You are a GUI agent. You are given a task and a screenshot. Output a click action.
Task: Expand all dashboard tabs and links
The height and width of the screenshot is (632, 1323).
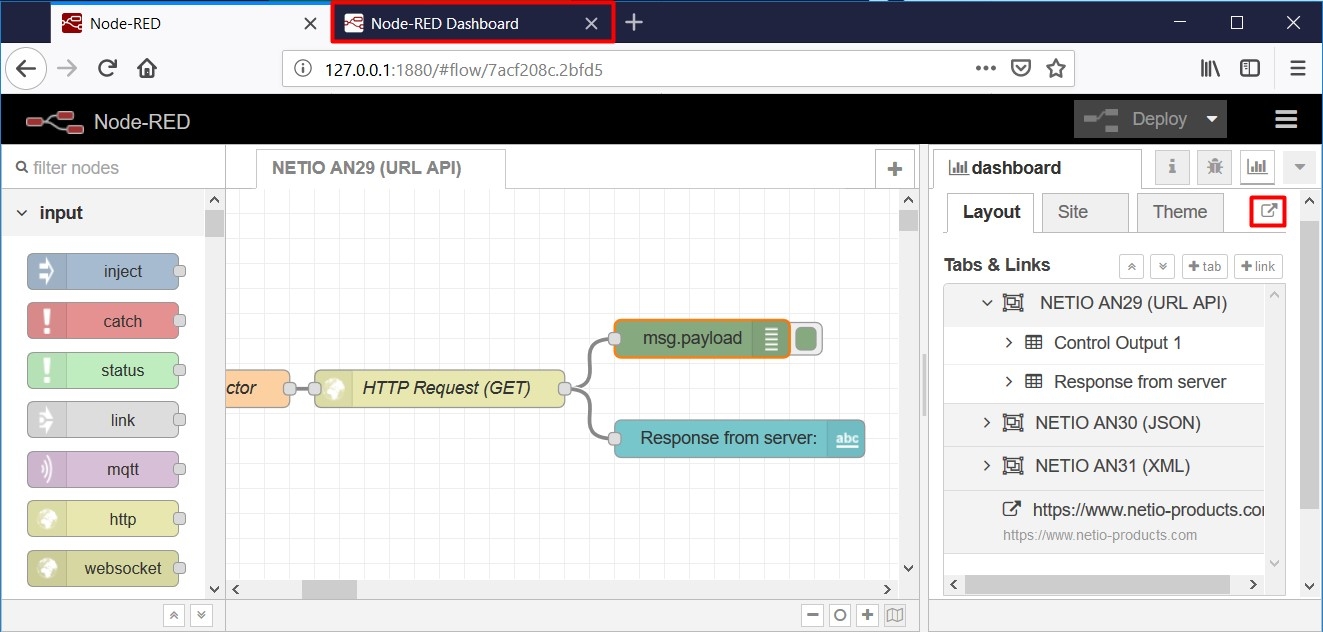pos(1161,266)
